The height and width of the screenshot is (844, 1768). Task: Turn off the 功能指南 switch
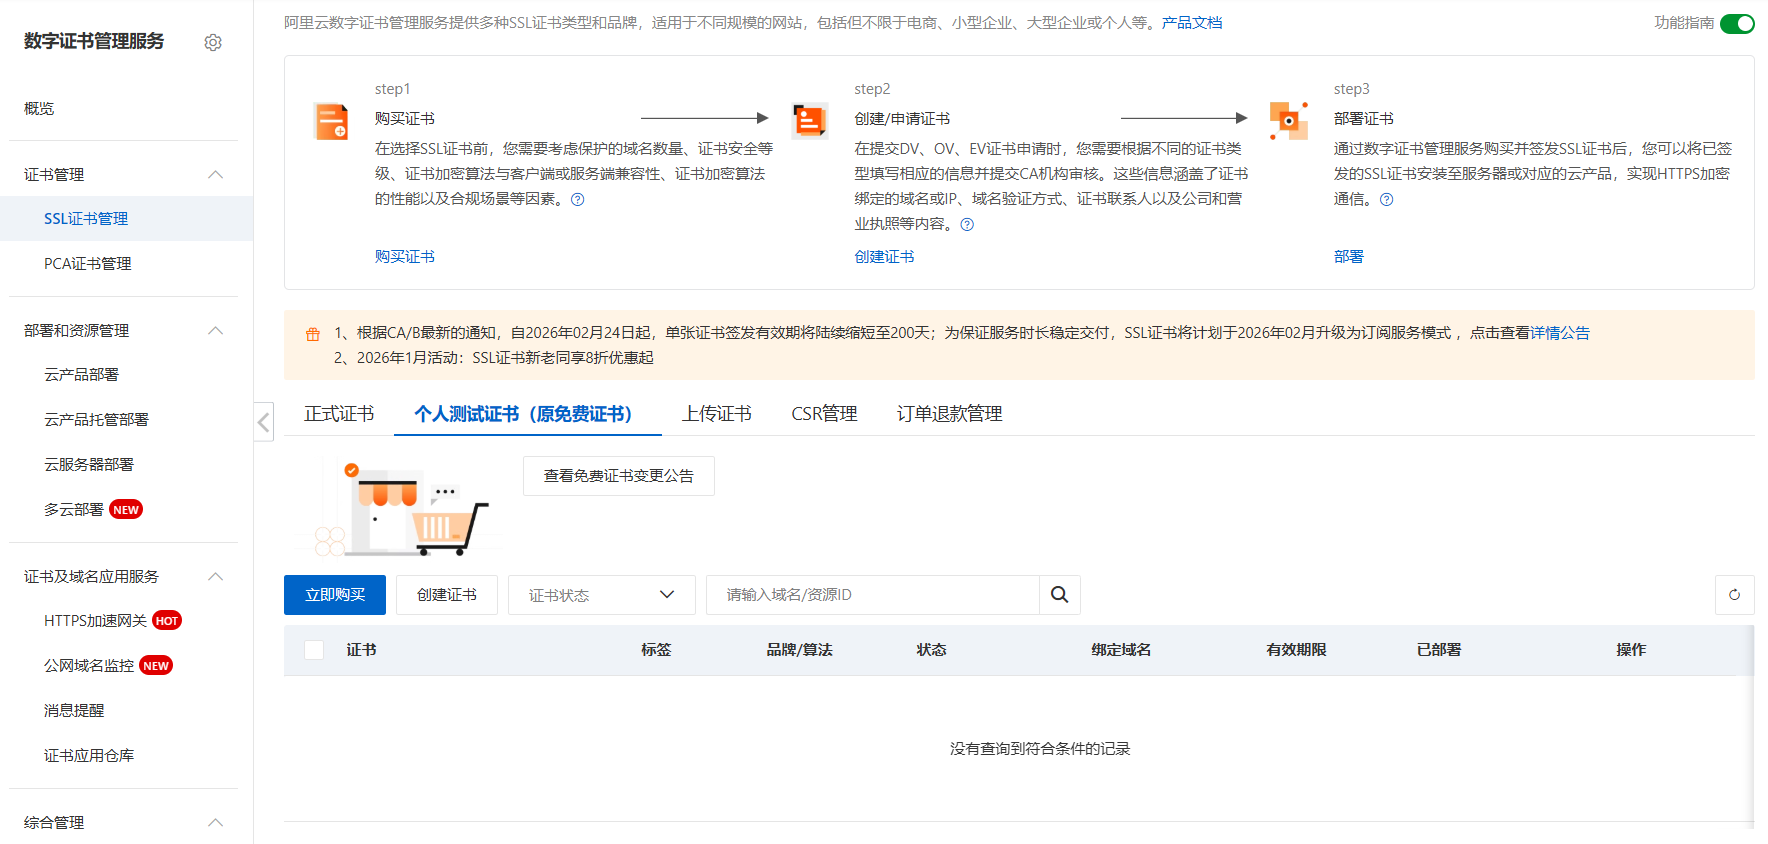pos(1737,23)
